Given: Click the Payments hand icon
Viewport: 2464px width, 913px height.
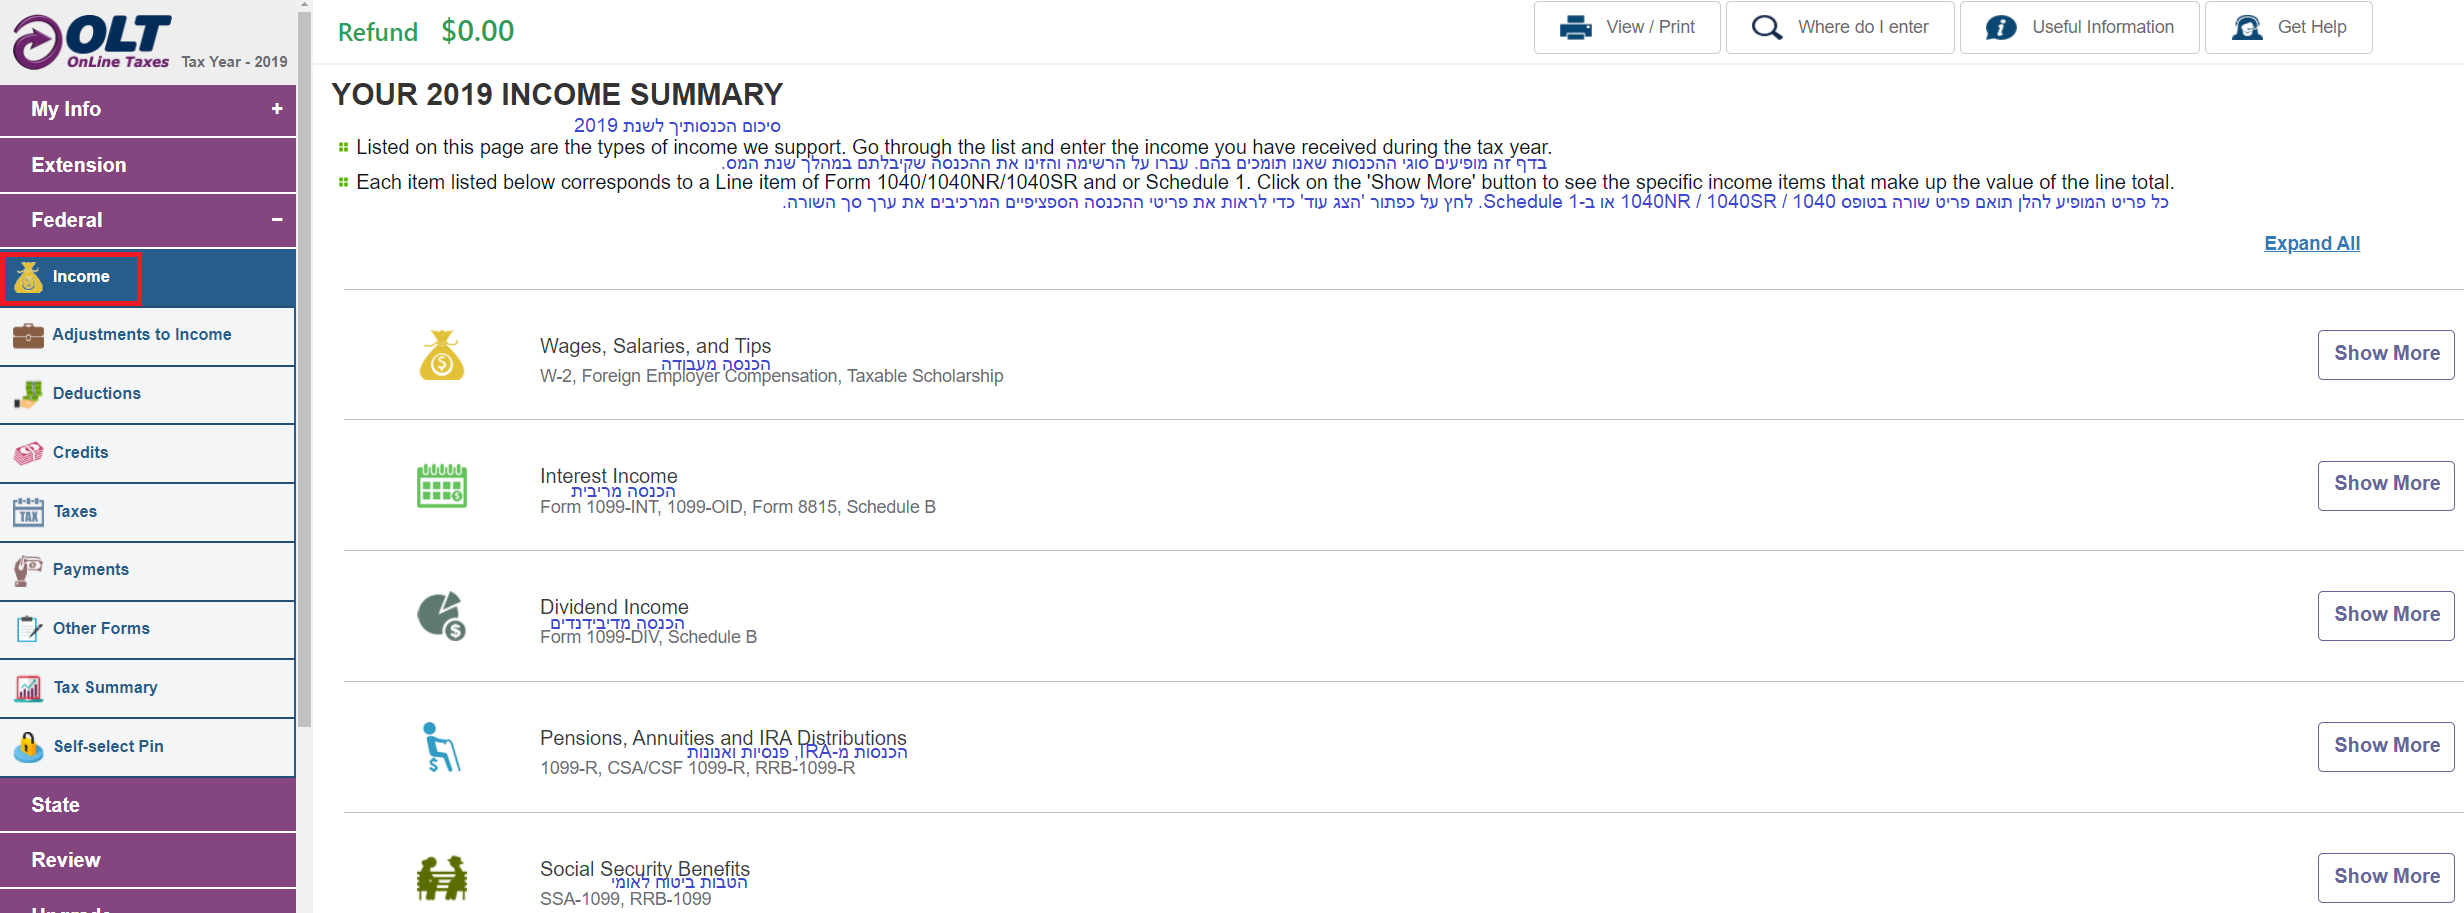Looking at the screenshot, I should click(x=28, y=570).
